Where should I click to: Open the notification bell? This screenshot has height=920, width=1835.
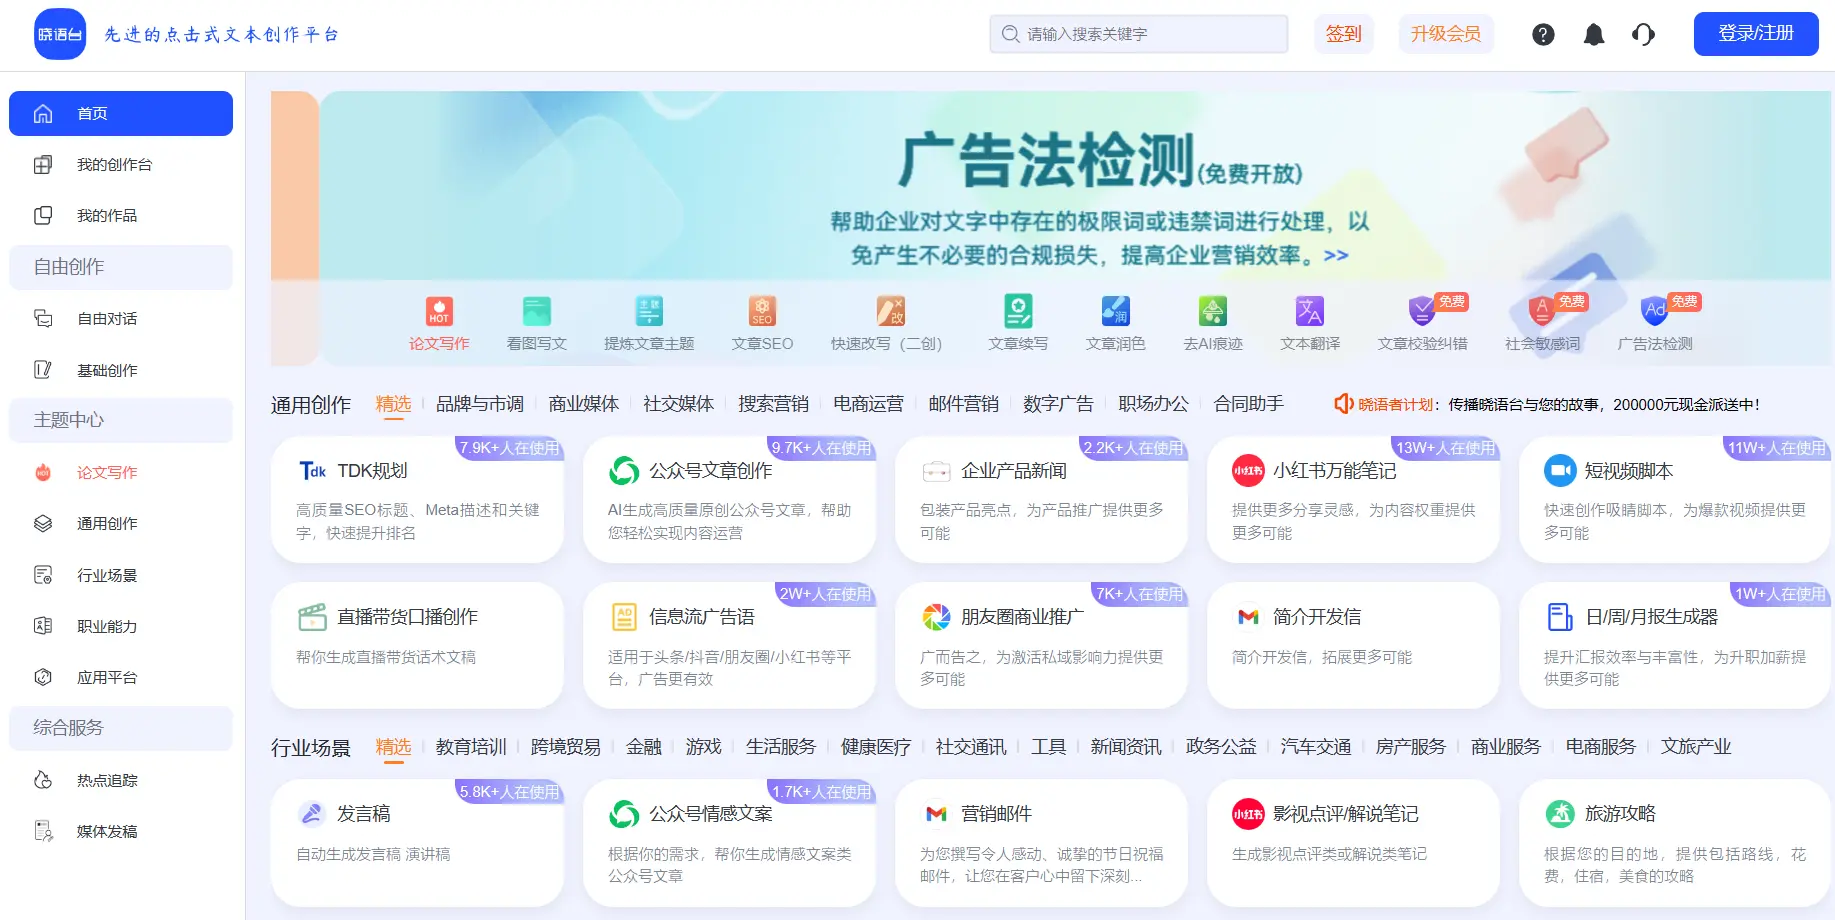(1593, 33)
